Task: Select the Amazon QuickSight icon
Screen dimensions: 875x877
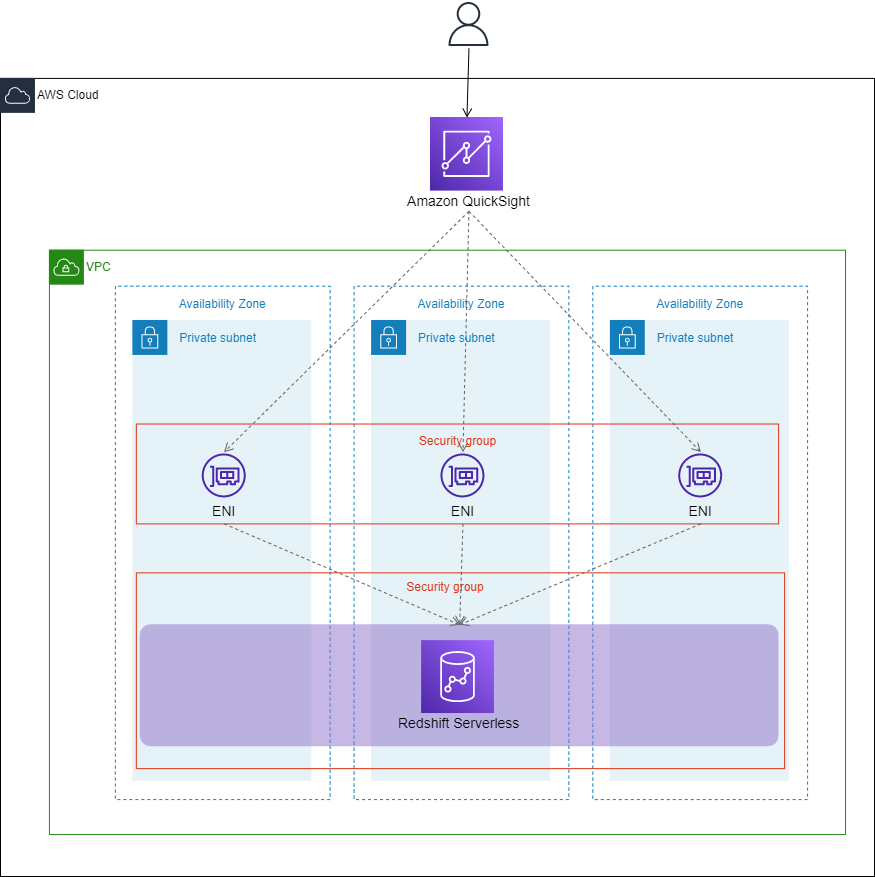Action: click(466, 154)
